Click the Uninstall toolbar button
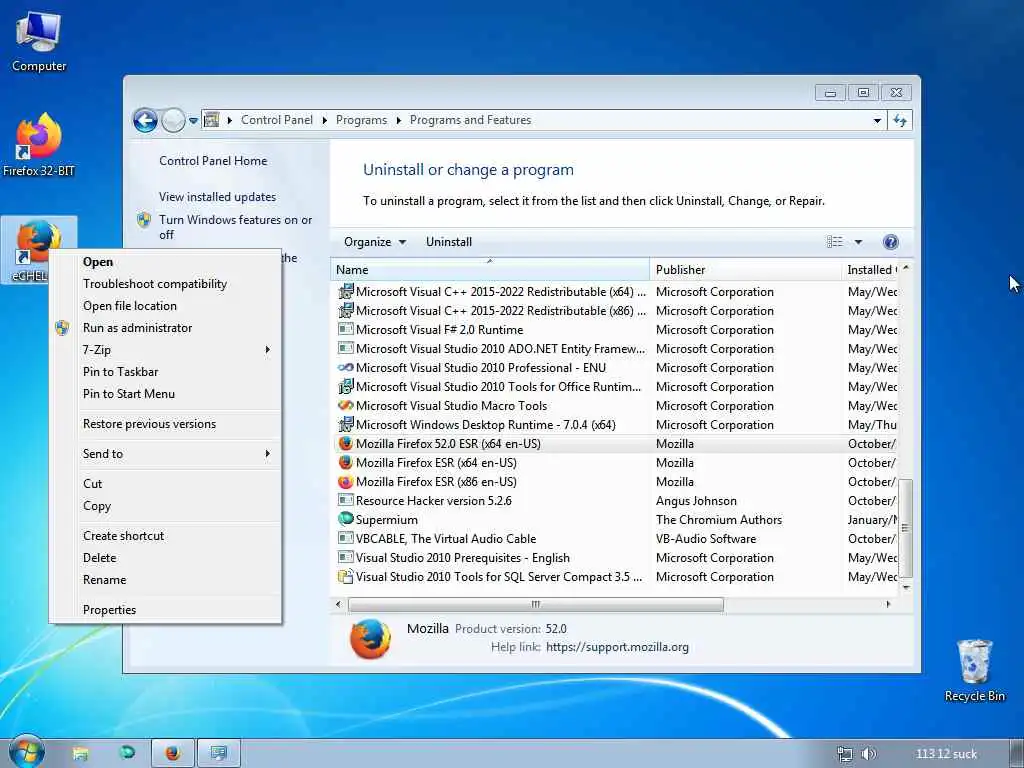This screenshot has height=768, width=1024. point(449,242)
